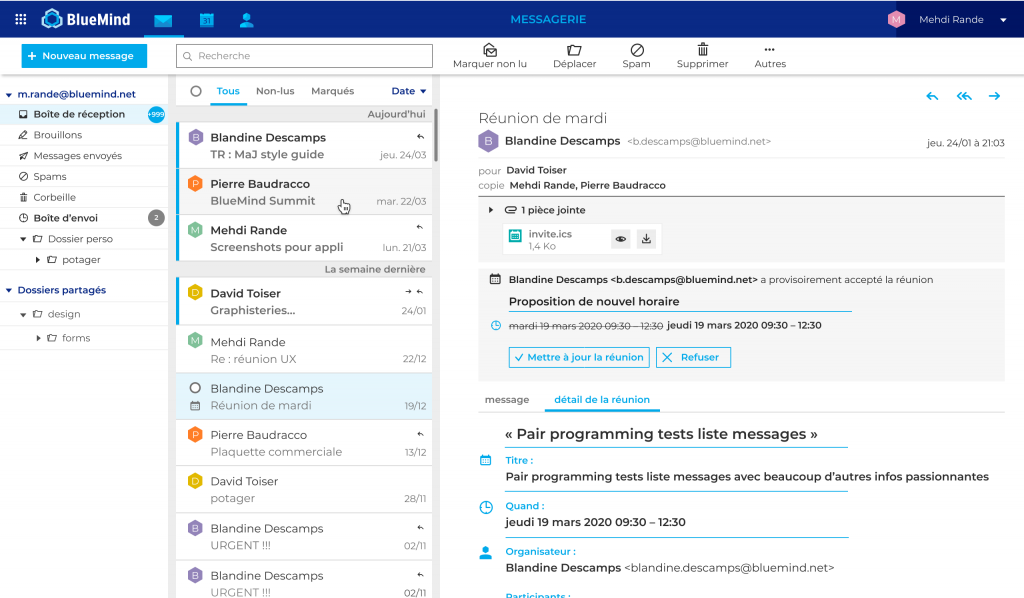Forward the message with the right arrow
Image resolution: width=1024 pixels, height=598 pixels.
[x=994, y=96]
